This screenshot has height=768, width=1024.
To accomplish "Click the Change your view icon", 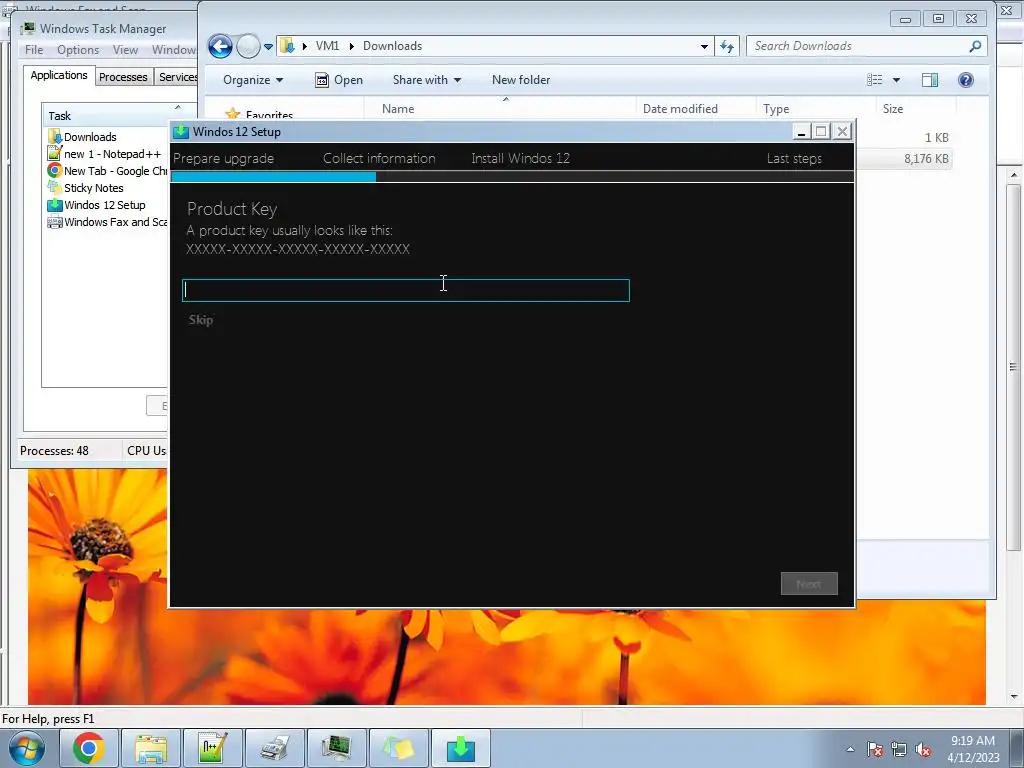I will [874, 80].
